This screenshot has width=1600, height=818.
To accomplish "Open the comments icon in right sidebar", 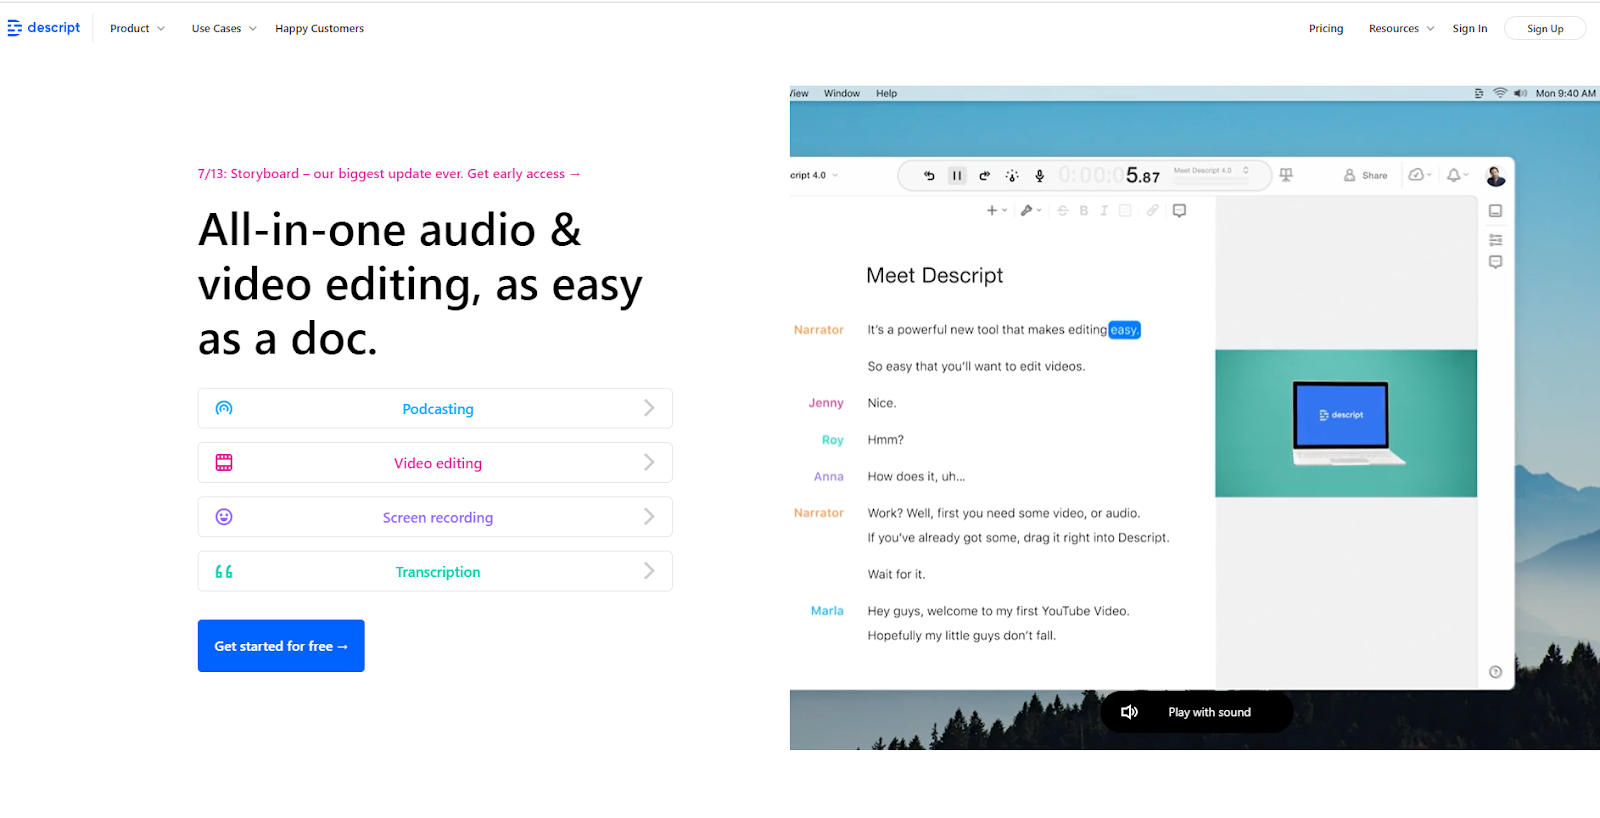I will tap(1496, 262).
